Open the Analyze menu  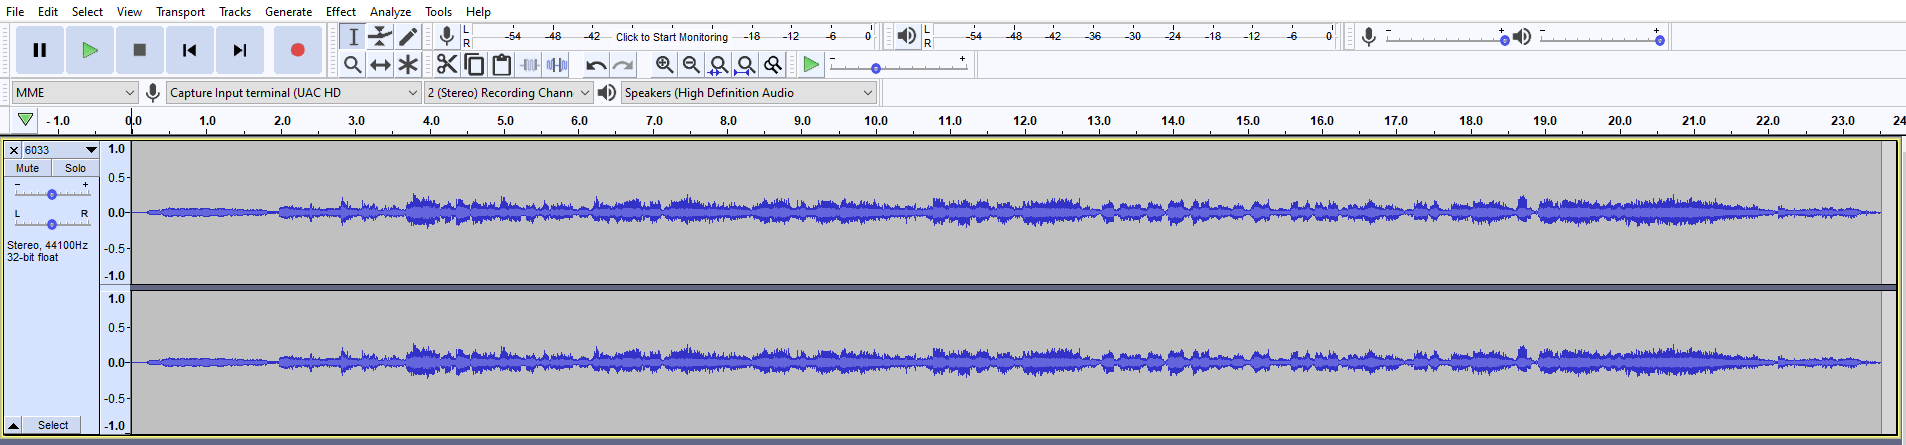pos(390,12)
